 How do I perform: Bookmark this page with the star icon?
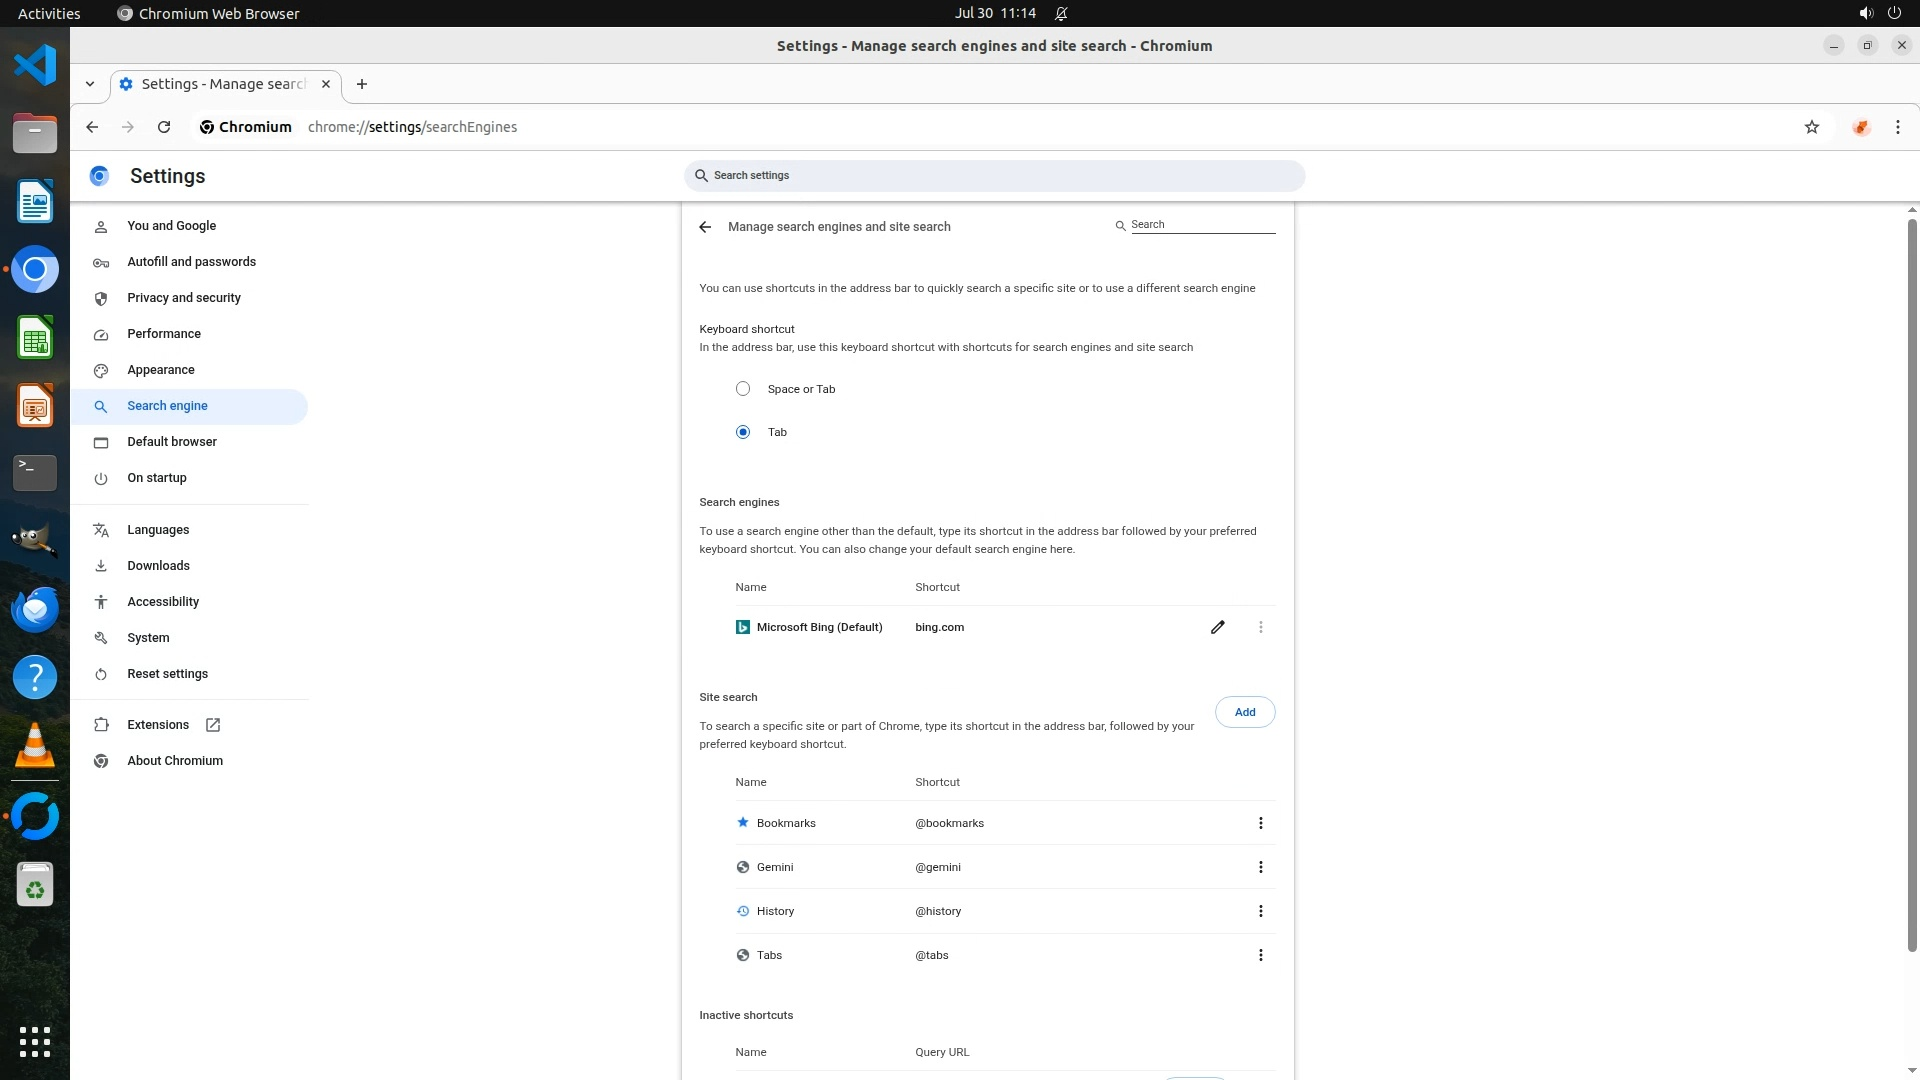[x=1811, y=127]
